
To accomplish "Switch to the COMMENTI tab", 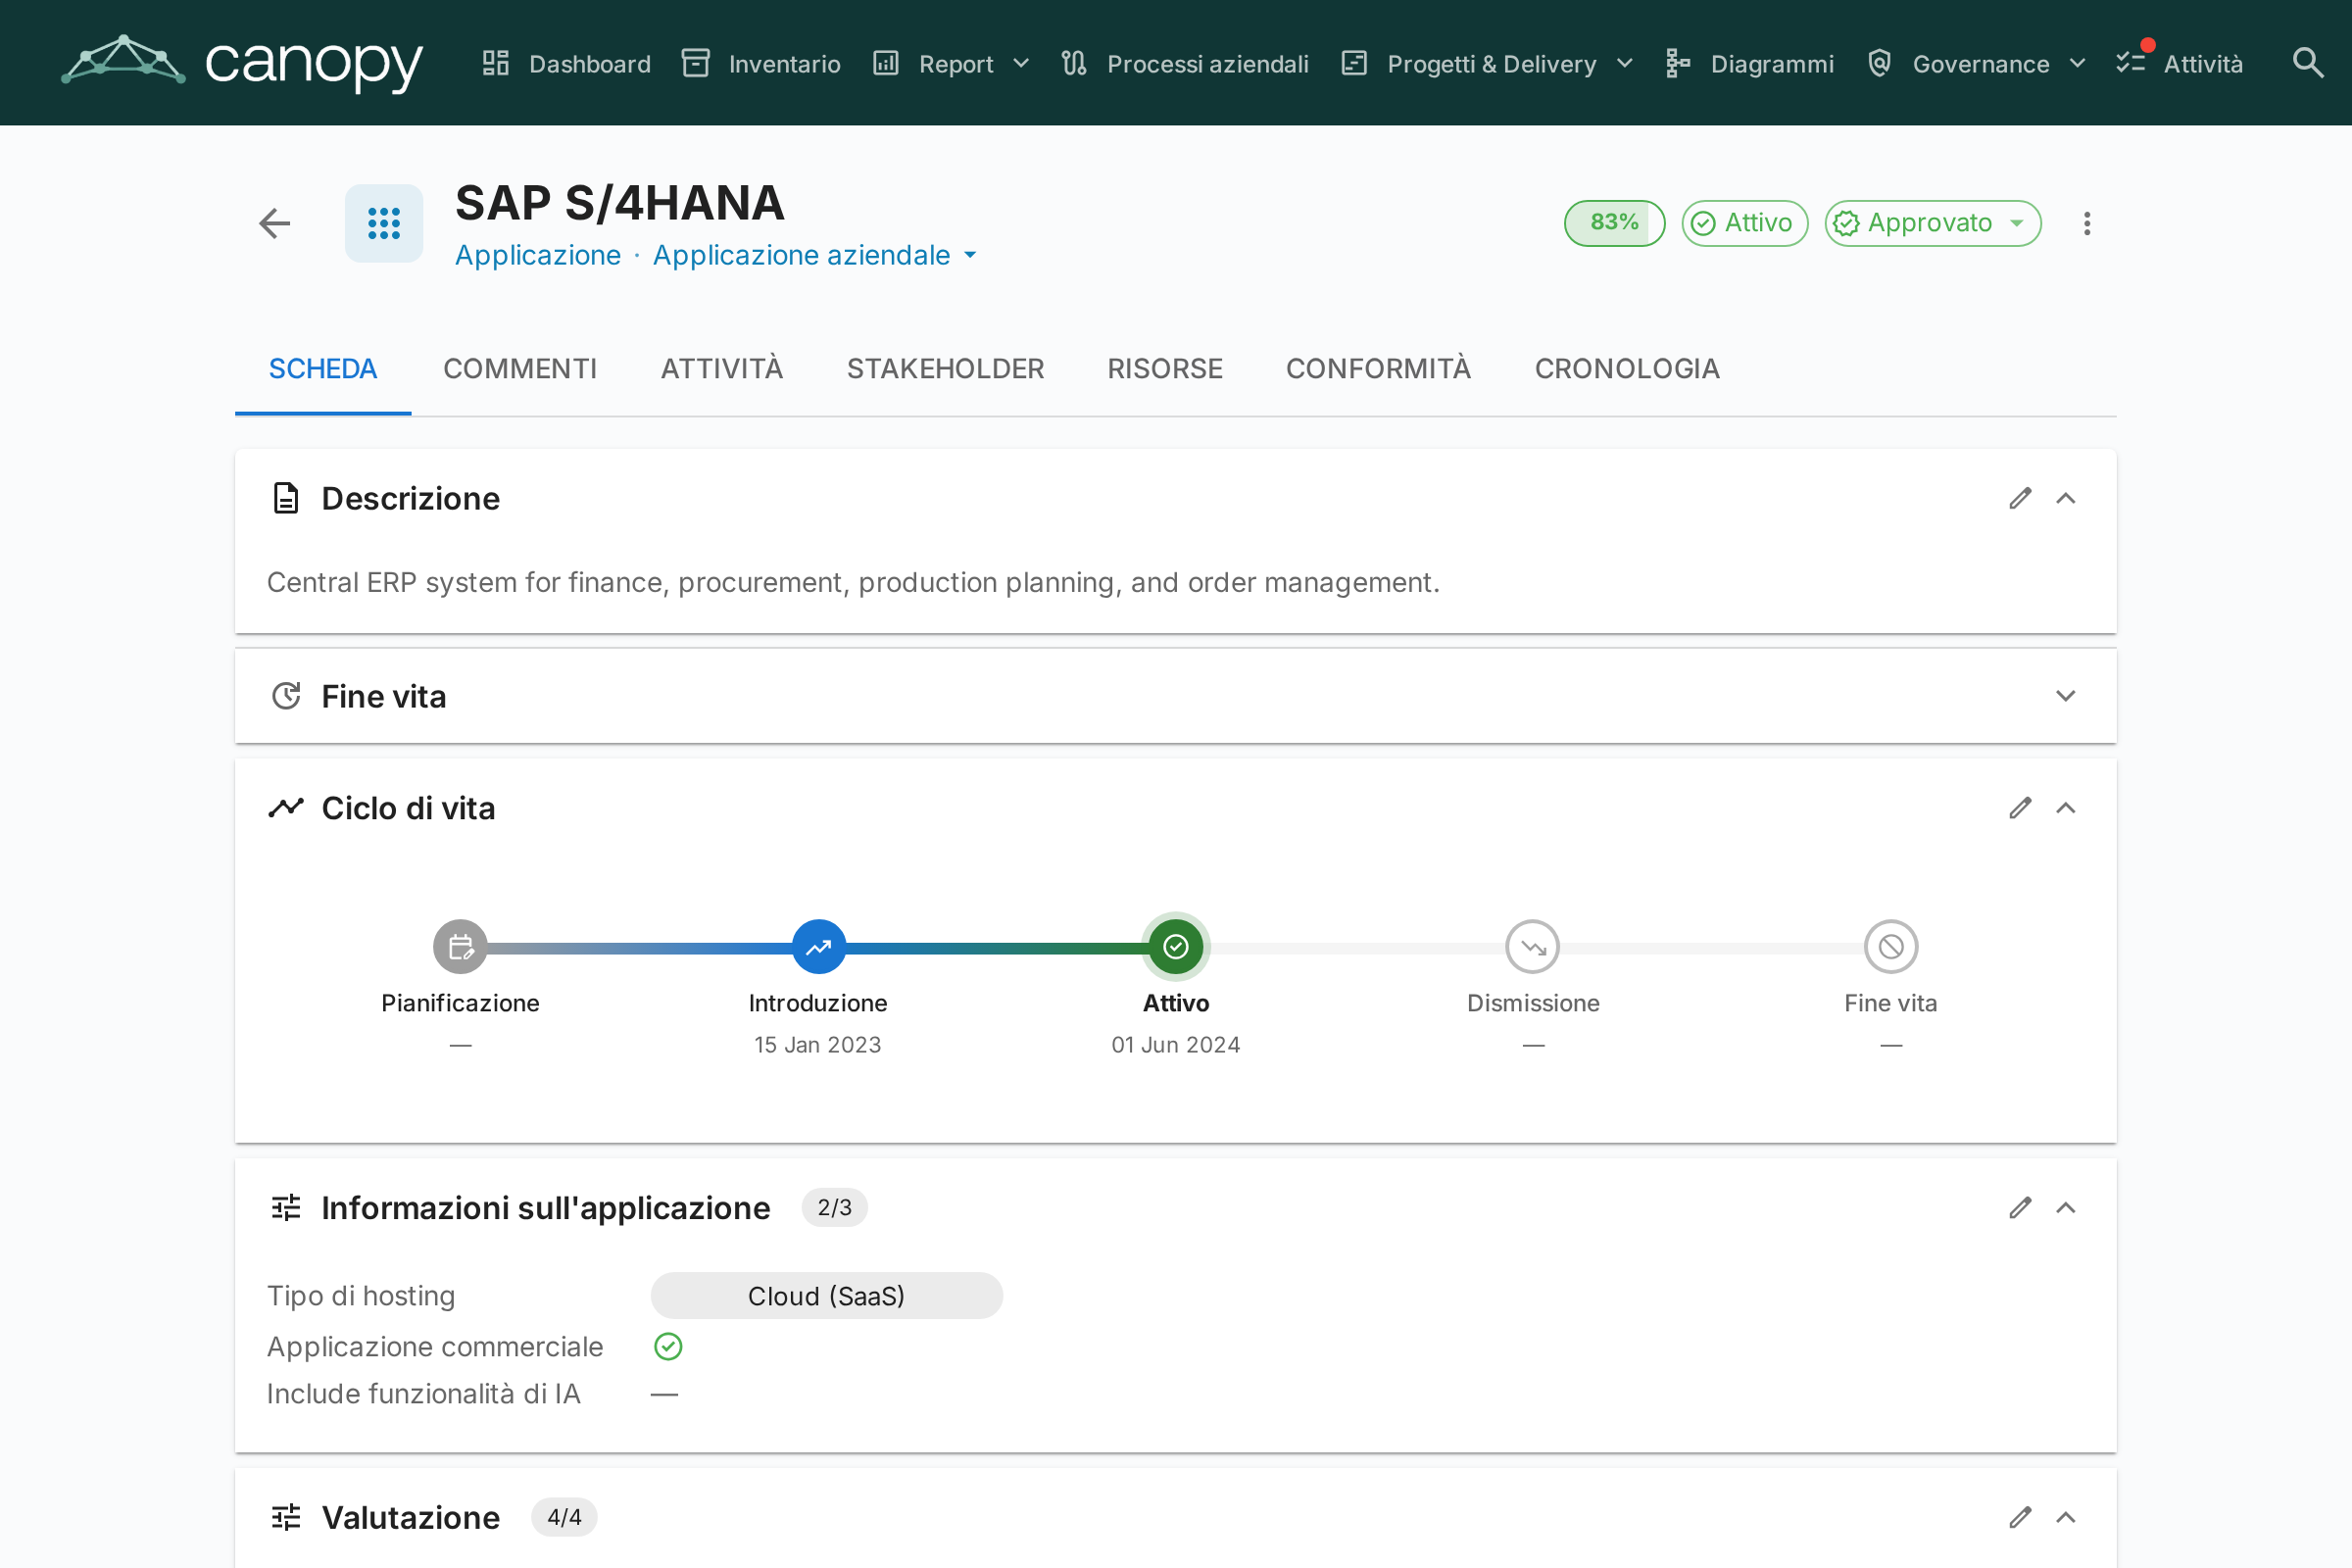I will click(x=520, y=369).
